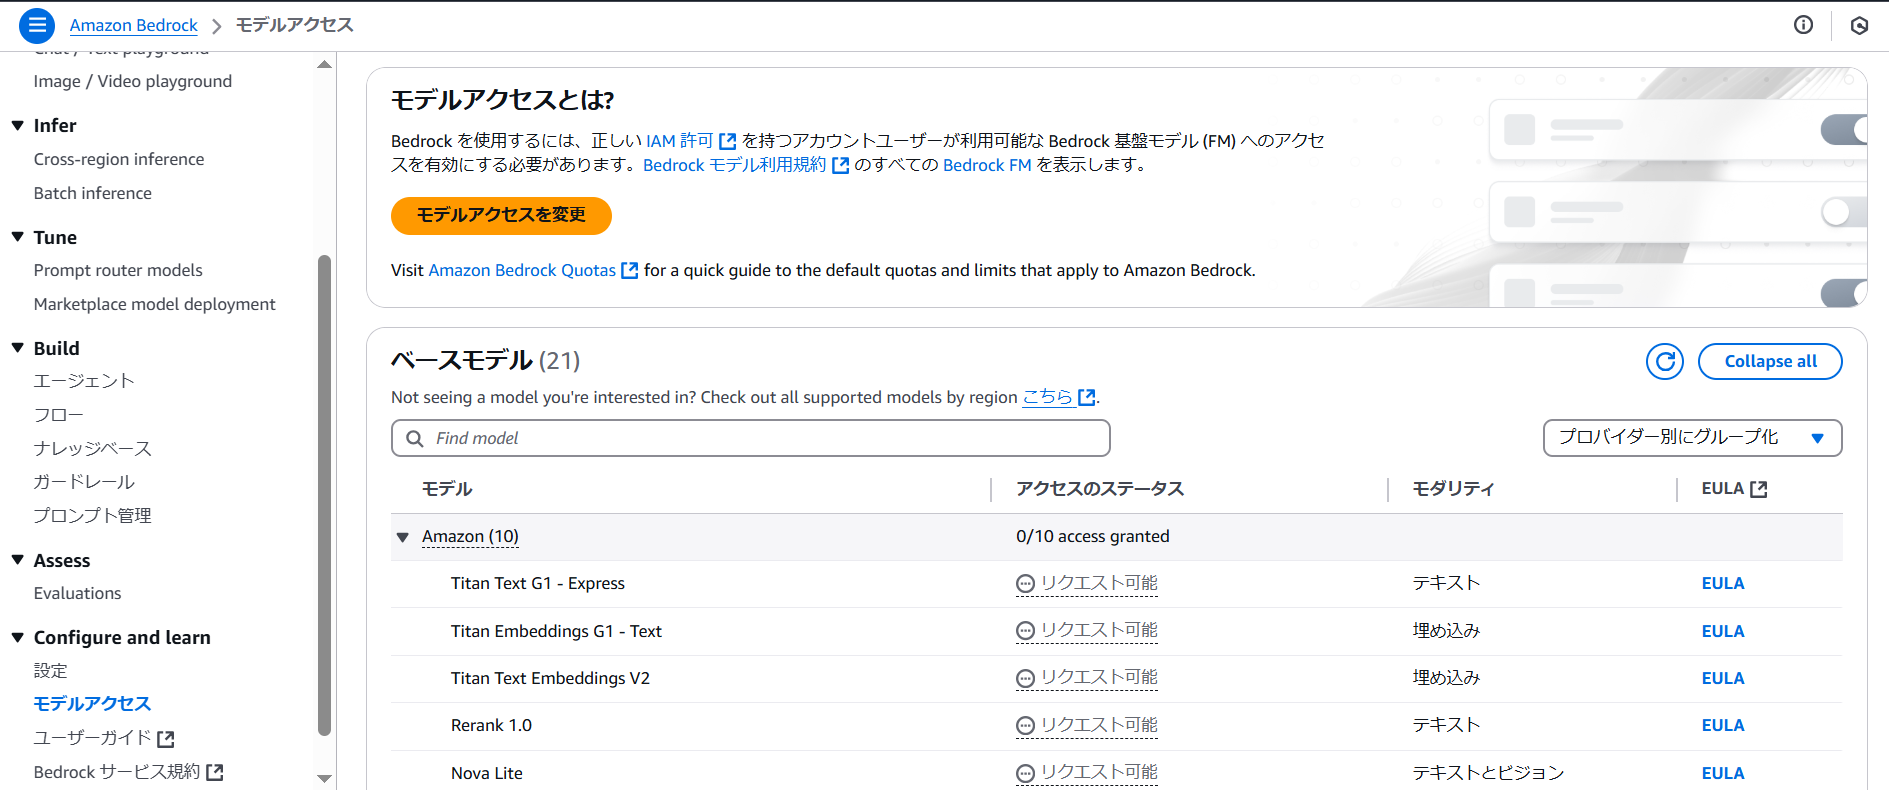The image size is (1889, 790).
Task: Collapse the Infer sidebar section
Action: [x=17, y=125]
